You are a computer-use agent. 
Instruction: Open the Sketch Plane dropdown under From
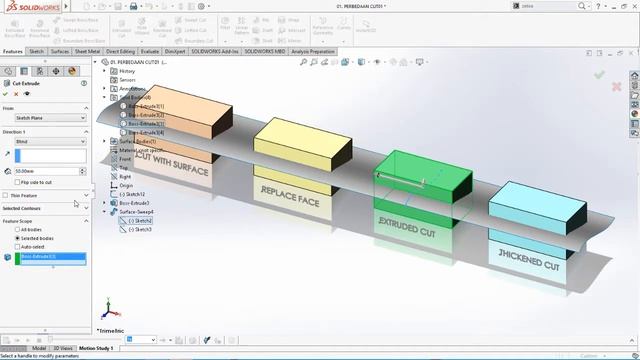coord(51,118)
